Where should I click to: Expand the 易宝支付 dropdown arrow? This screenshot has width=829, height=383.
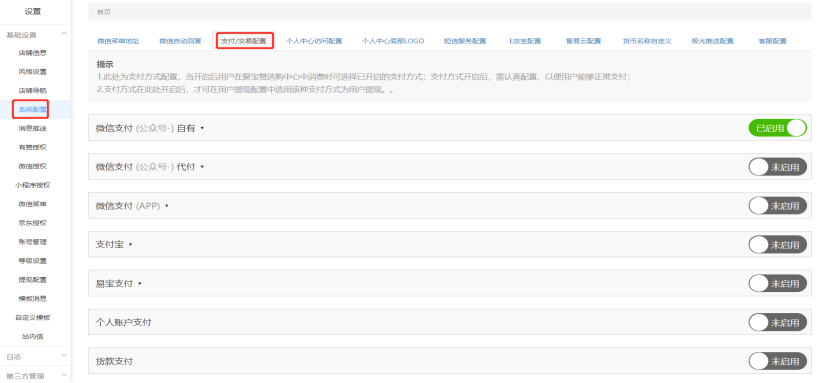tap(140, 284)
